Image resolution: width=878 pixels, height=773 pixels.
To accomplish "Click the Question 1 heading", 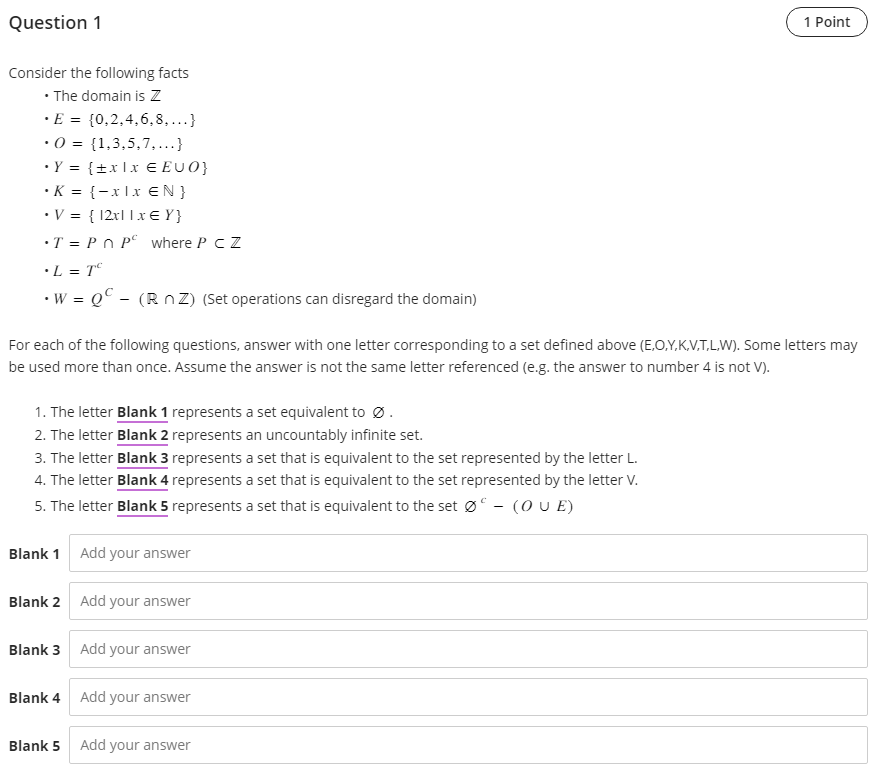I will [55, 22].
